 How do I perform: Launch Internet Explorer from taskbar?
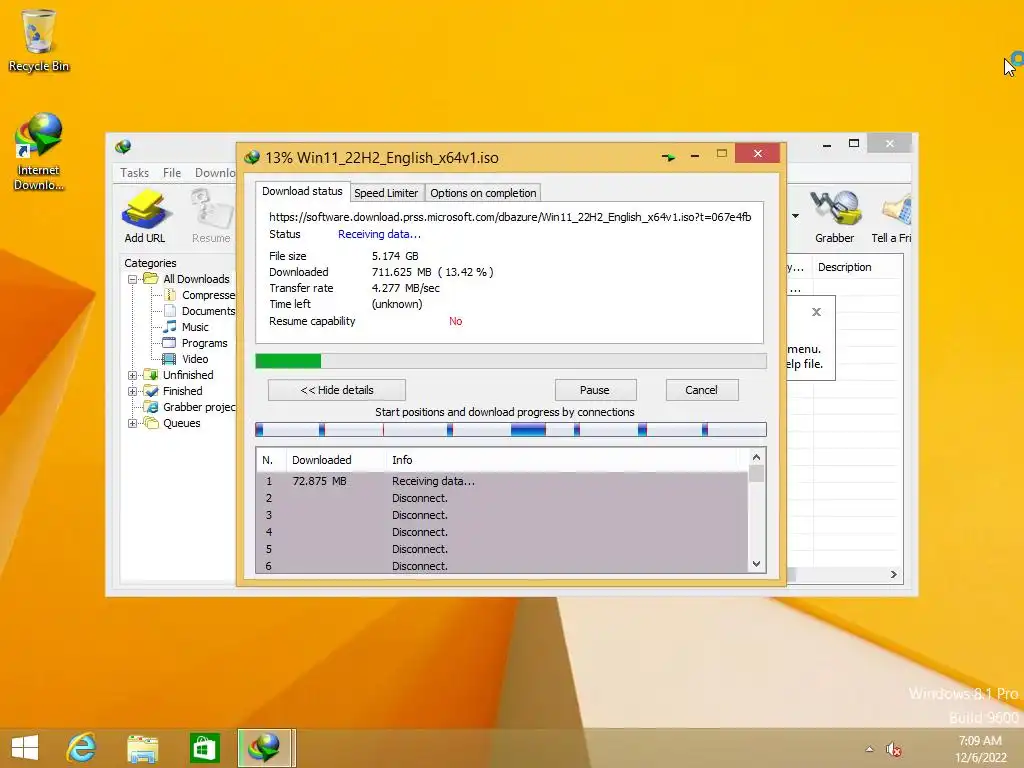[82, 748]
